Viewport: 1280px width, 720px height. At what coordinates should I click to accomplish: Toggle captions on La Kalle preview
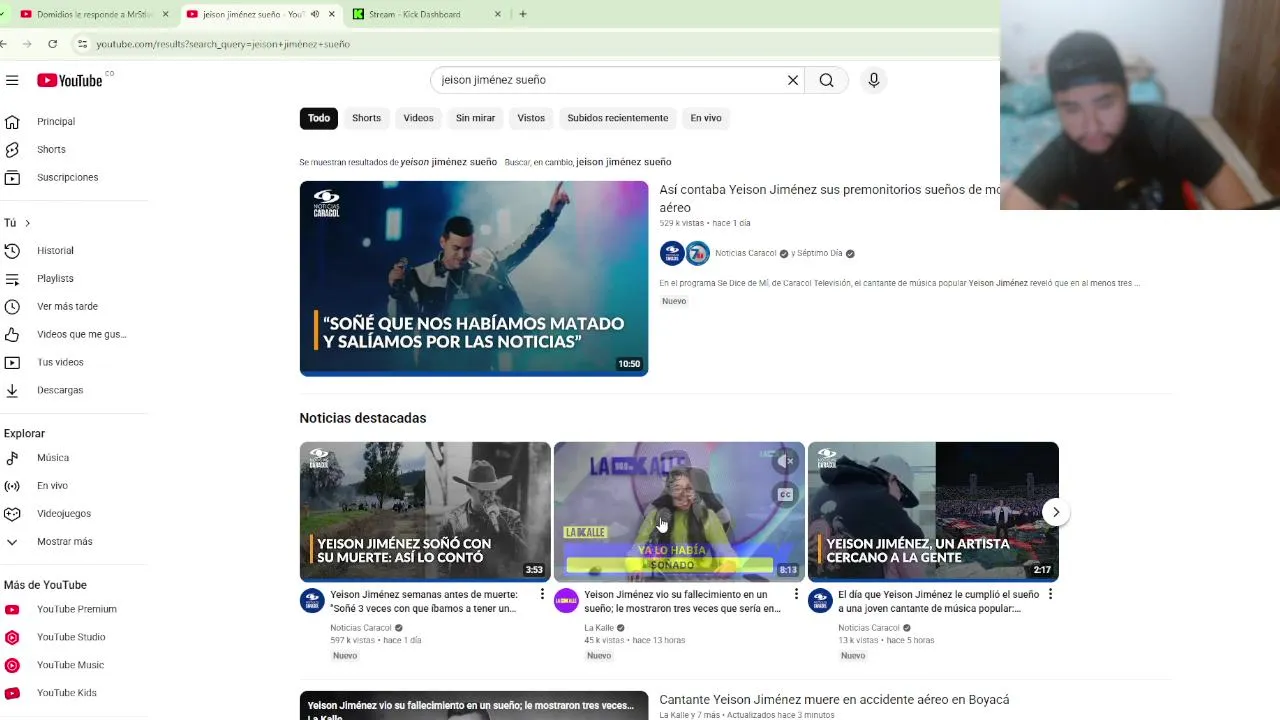click(x=785, y=494)
